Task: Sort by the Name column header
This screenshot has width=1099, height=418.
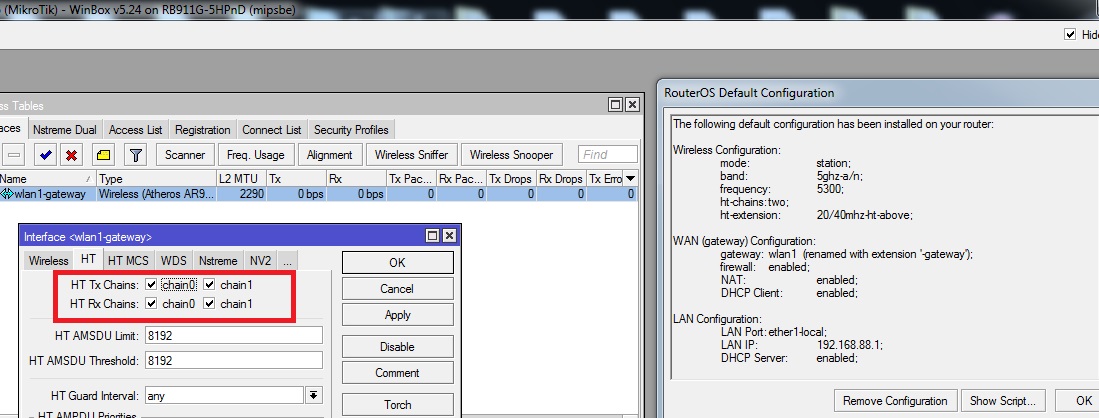Action: (47, 179)
